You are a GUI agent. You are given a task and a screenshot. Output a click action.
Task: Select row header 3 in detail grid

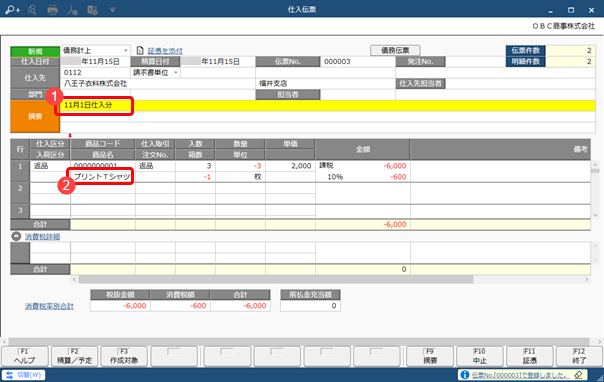coord(20,211)
